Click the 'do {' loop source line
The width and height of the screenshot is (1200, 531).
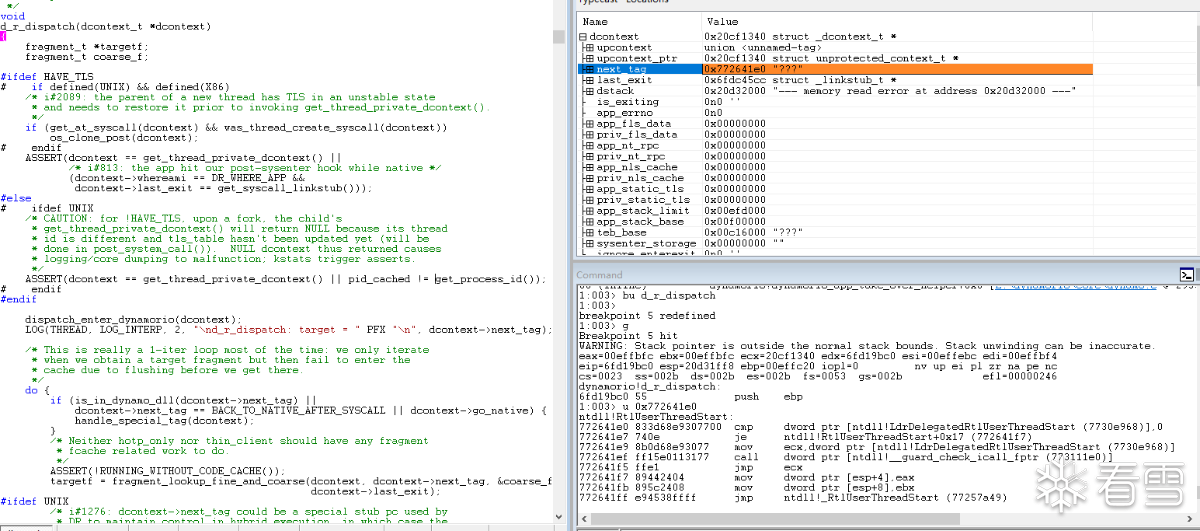[37, 390]
